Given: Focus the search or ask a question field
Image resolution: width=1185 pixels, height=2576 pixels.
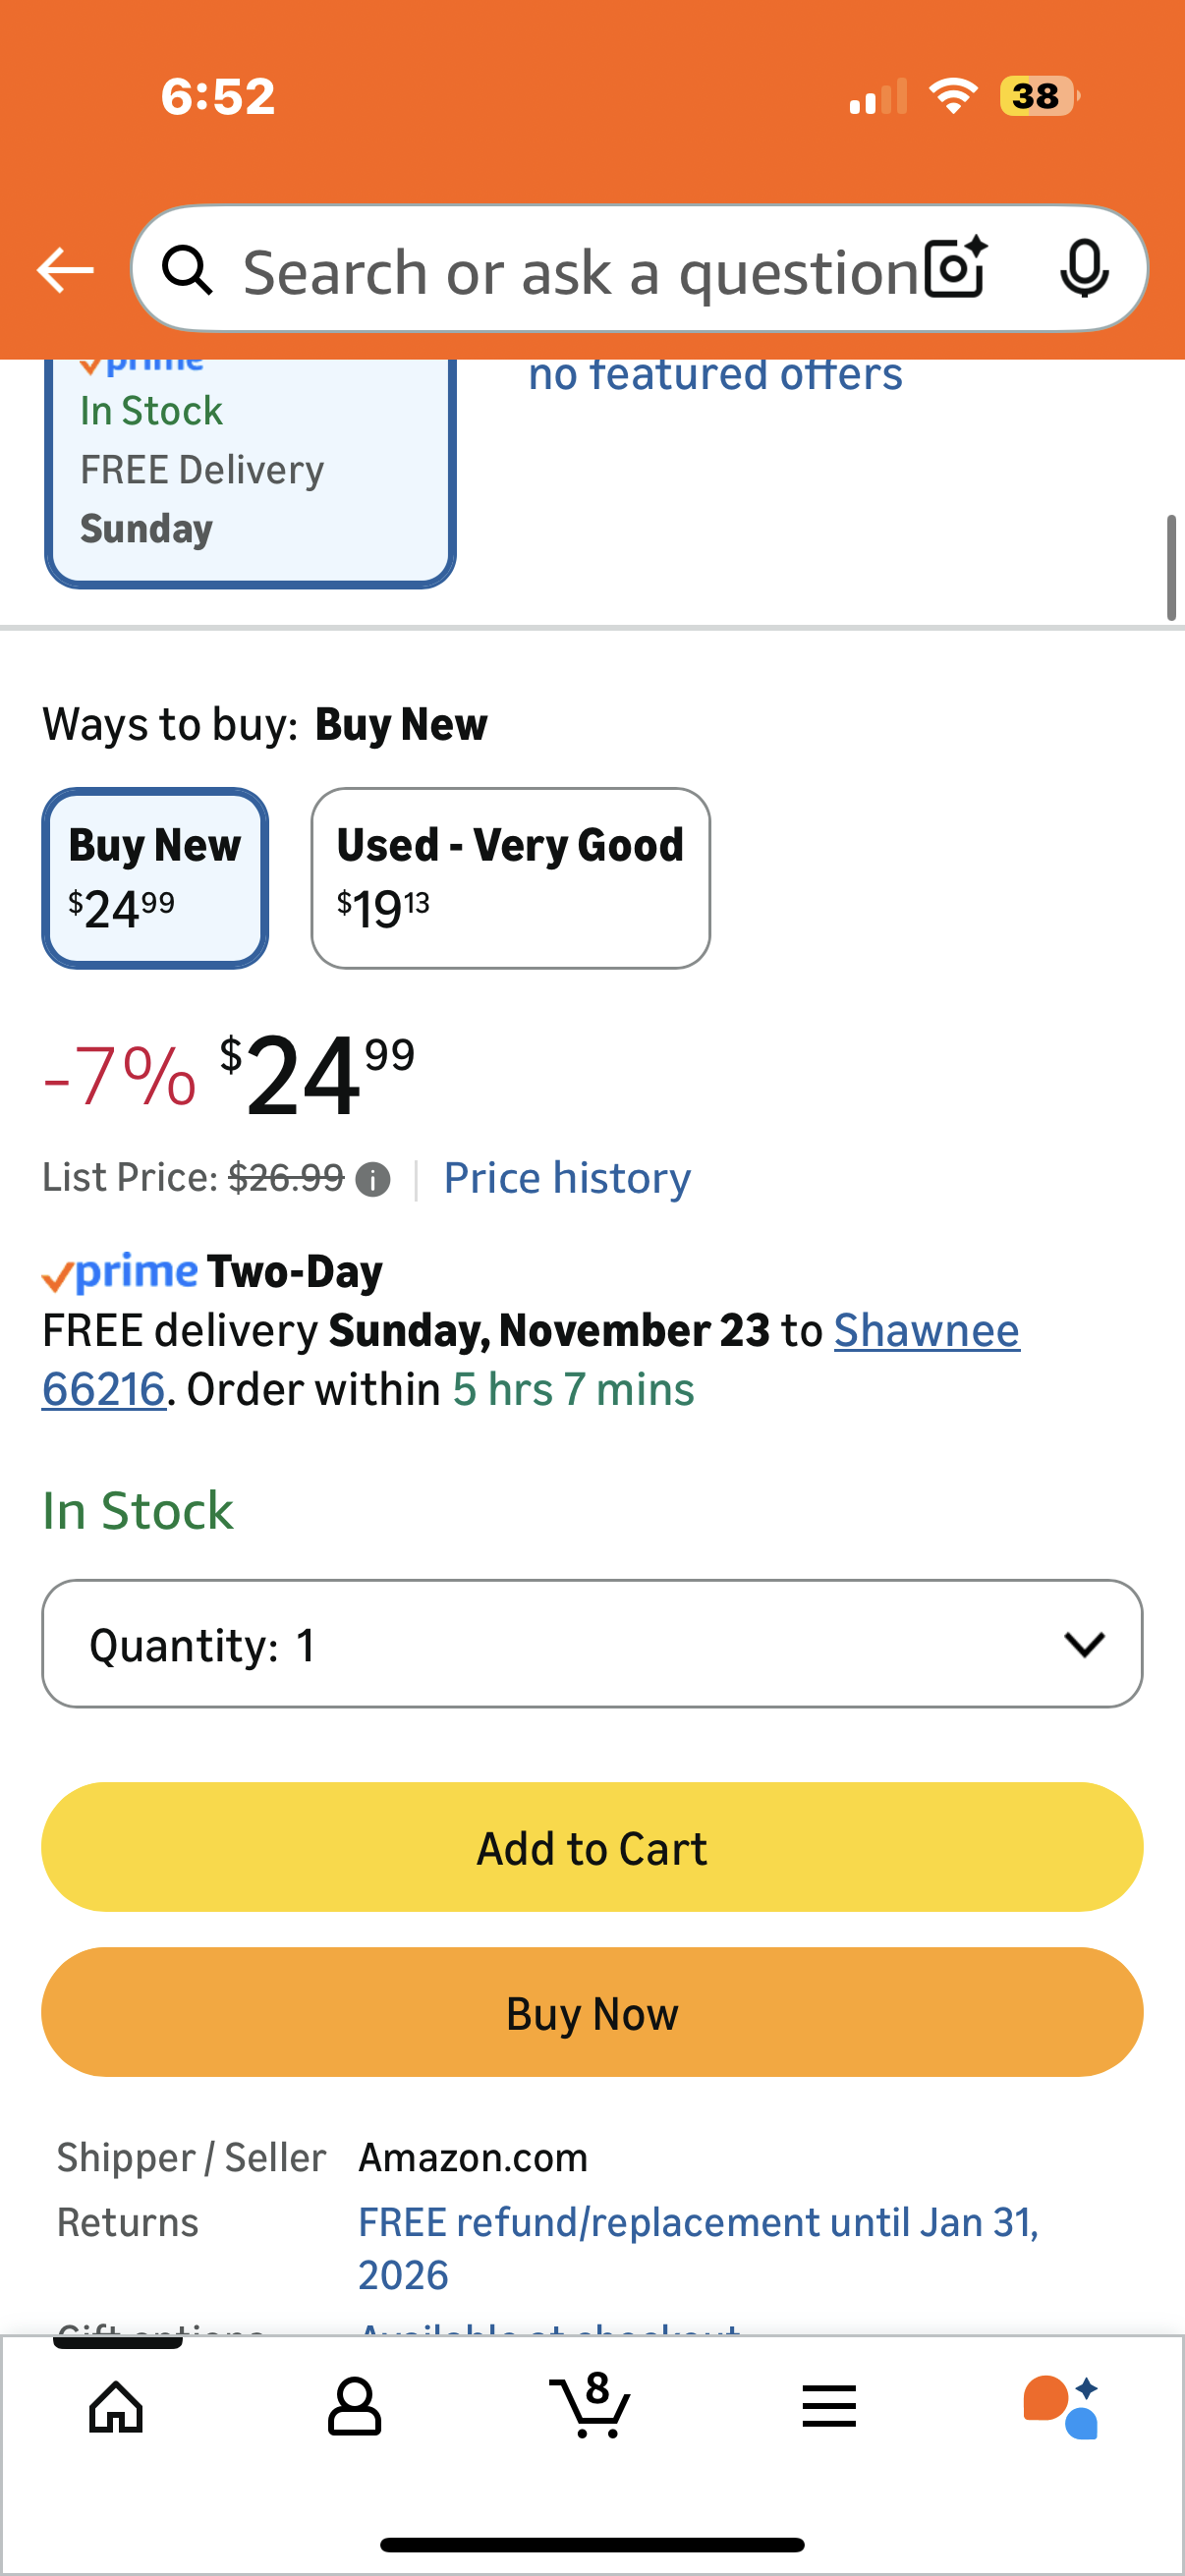Looking at the screenshot, I should [580, 272].
